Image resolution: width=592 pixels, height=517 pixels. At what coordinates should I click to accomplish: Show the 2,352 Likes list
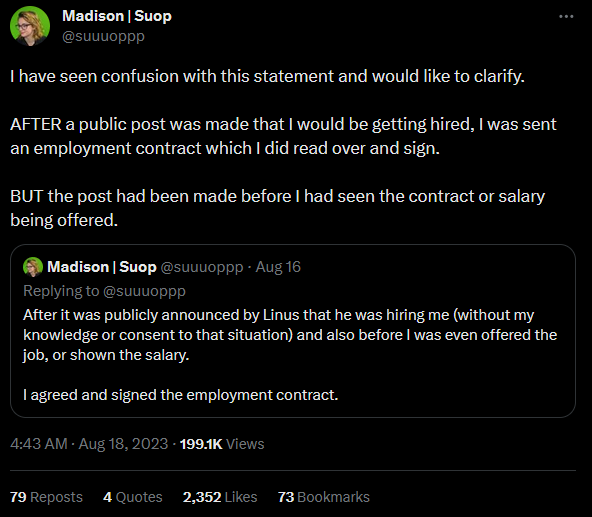(220, 497)
